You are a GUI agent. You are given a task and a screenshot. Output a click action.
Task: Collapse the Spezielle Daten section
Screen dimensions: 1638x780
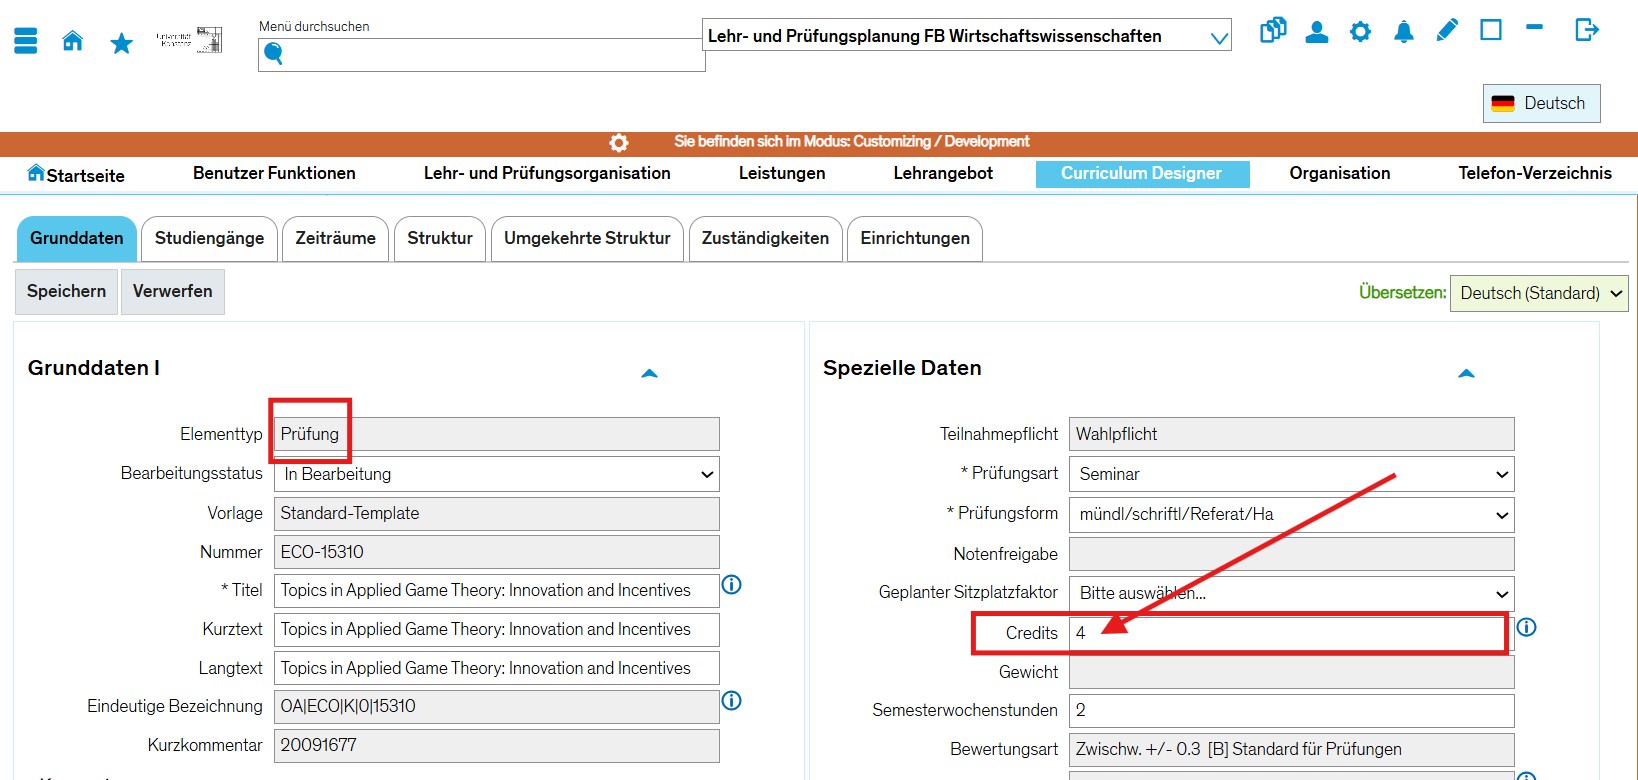[x=1466, y=373]
